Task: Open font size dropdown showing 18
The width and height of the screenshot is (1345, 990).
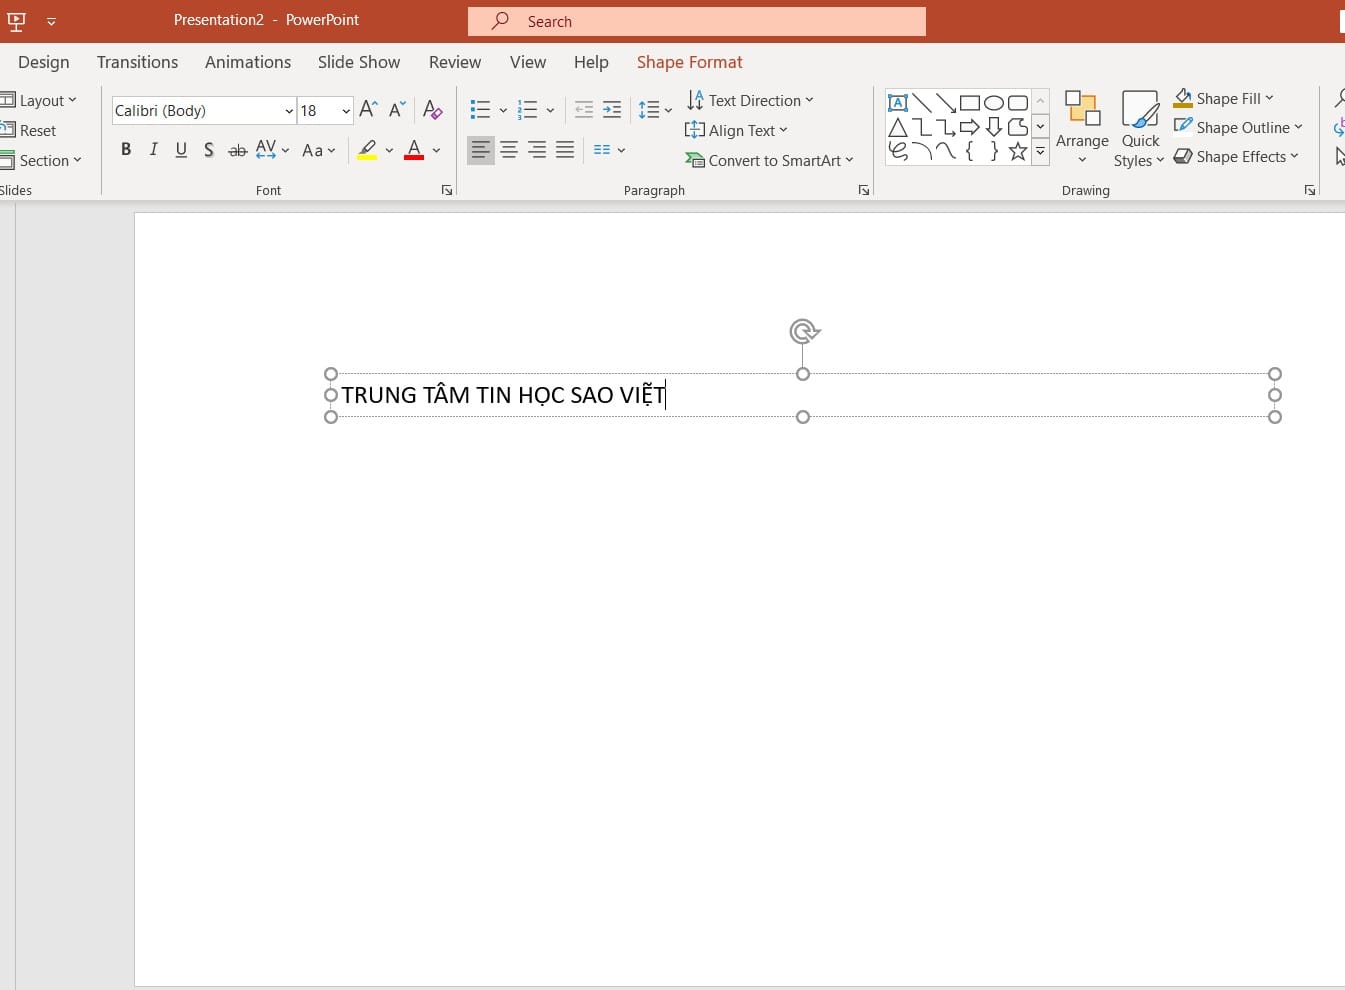Action: [346, 111]
